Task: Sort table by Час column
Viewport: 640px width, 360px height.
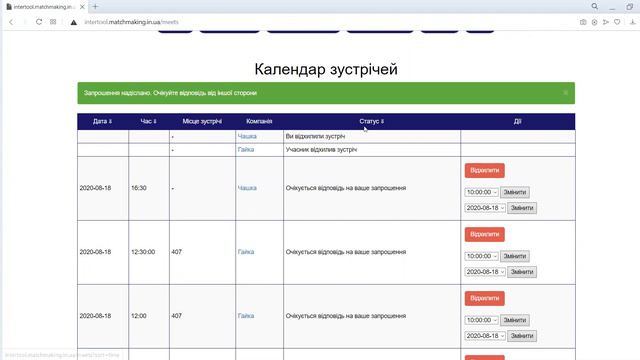Action: coord(149,121)
